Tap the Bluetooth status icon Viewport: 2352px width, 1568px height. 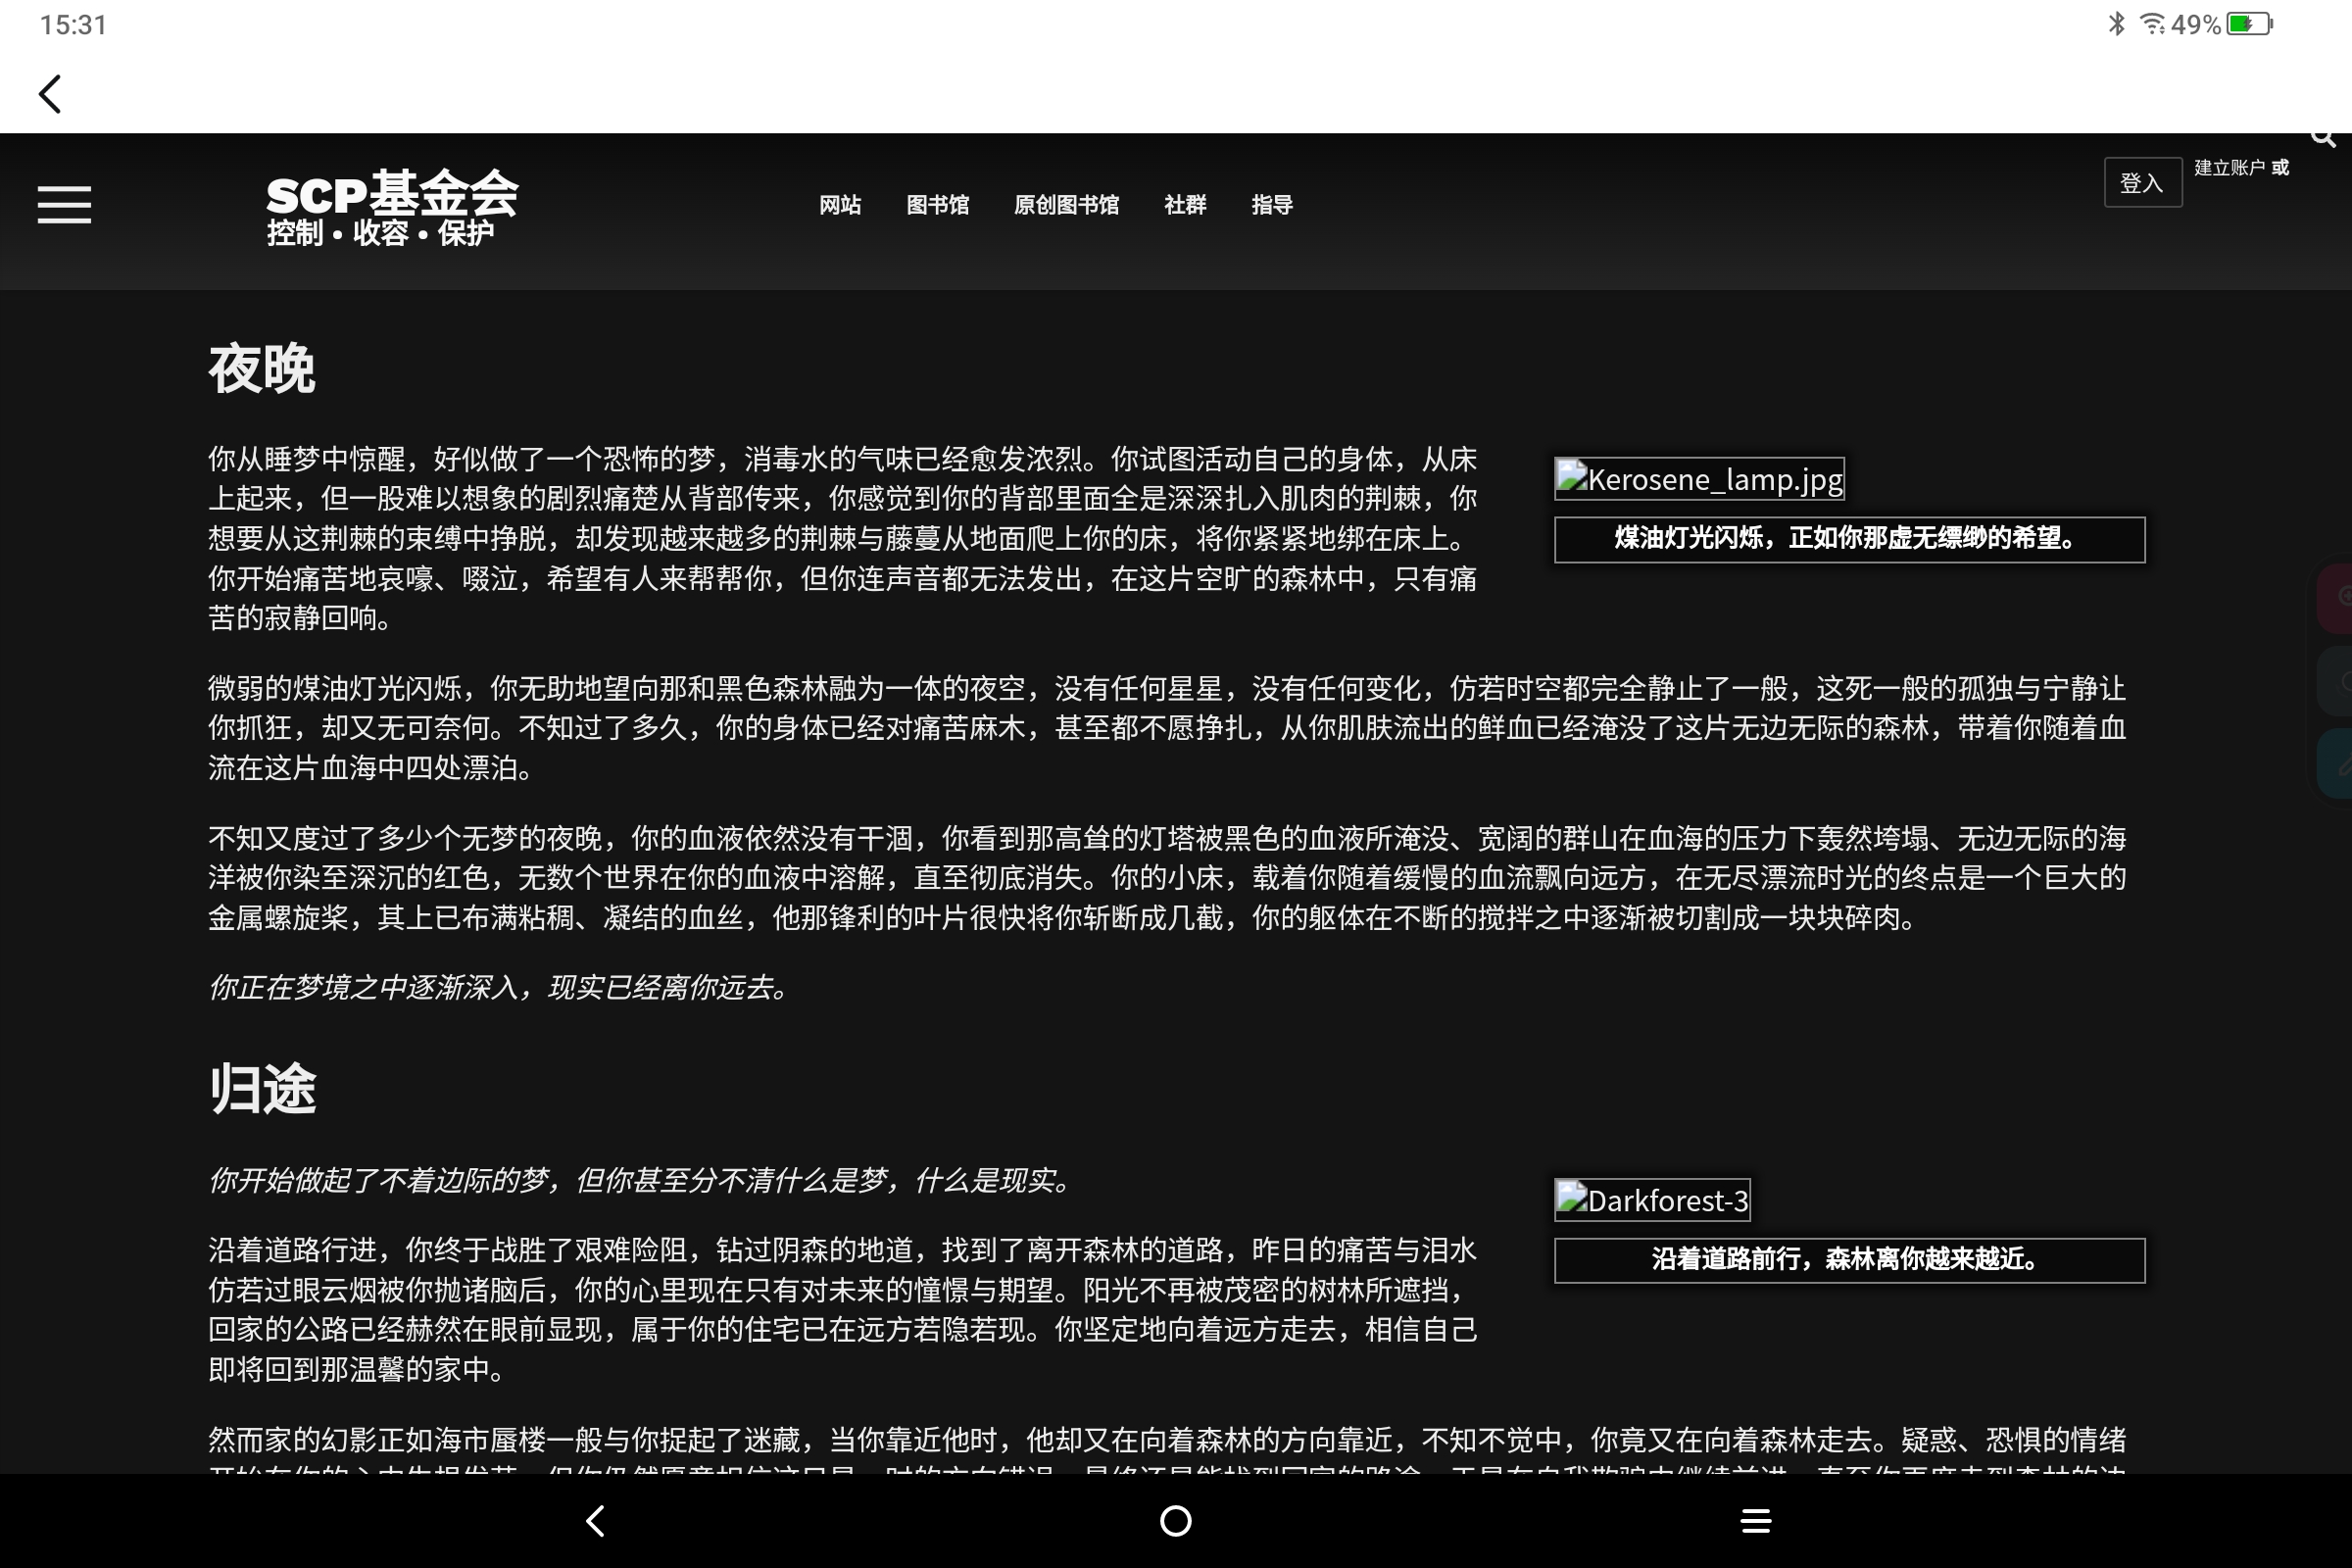click(2116, 23)
